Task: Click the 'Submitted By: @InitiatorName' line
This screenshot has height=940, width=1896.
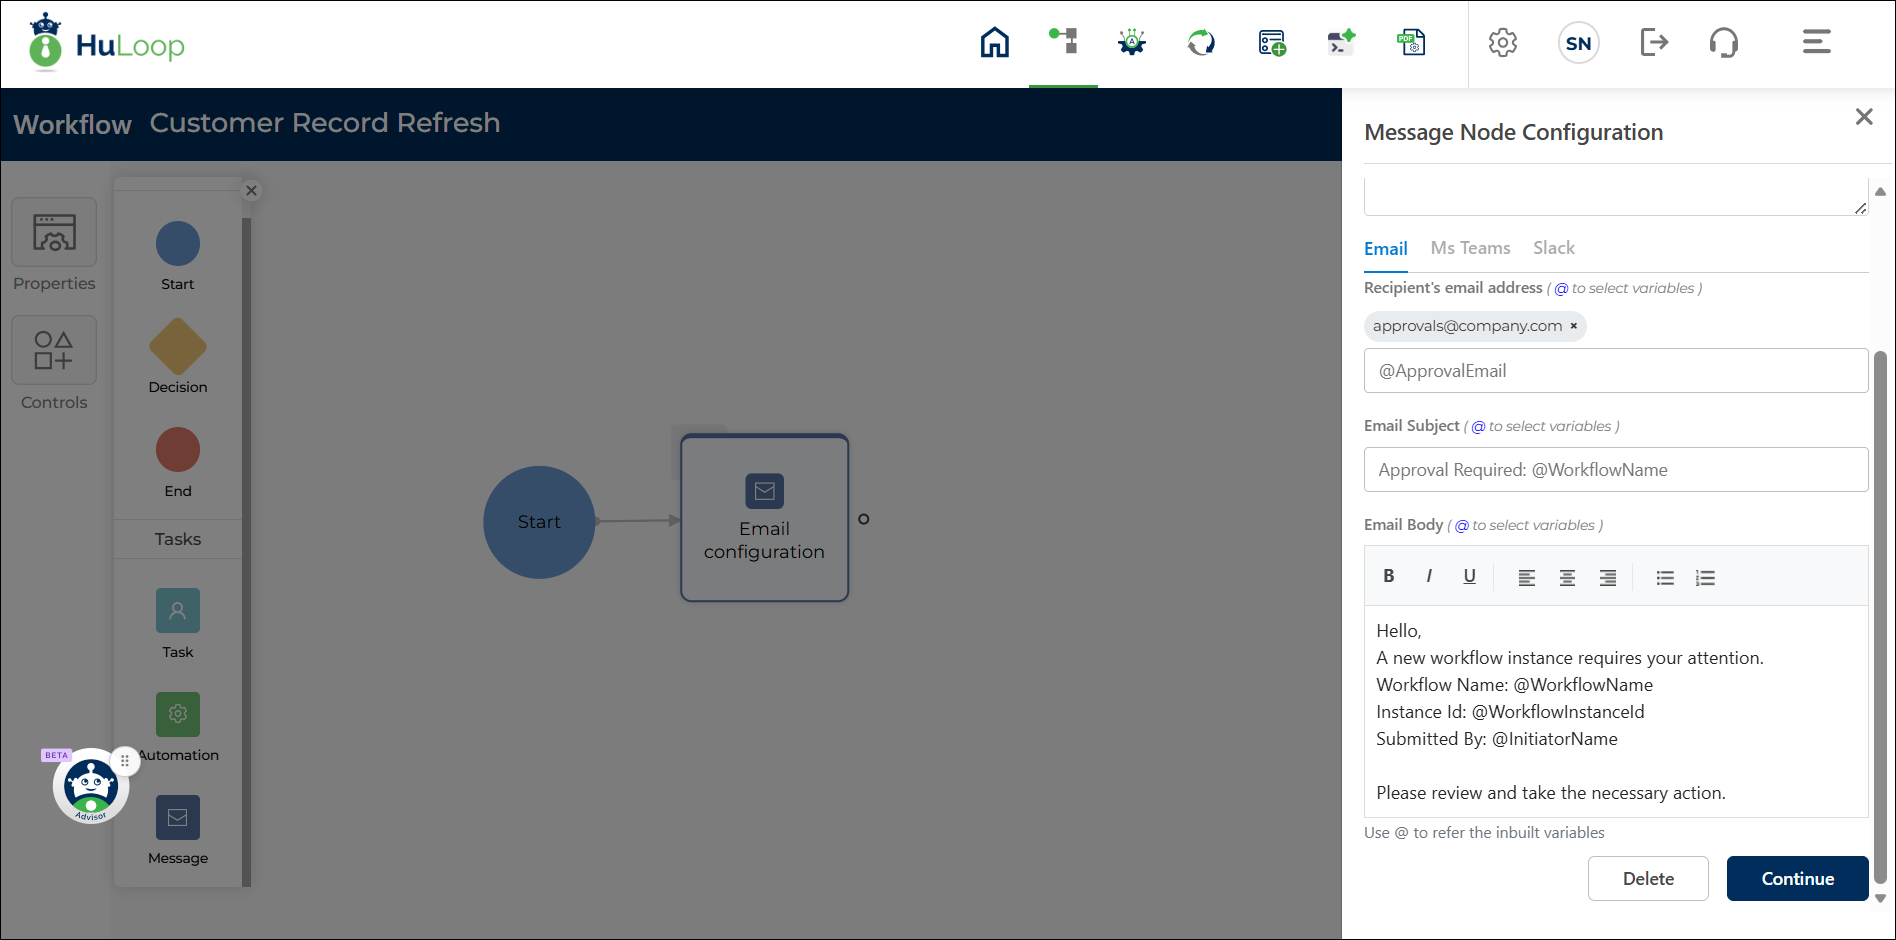Action: (x=1496, y=739)
